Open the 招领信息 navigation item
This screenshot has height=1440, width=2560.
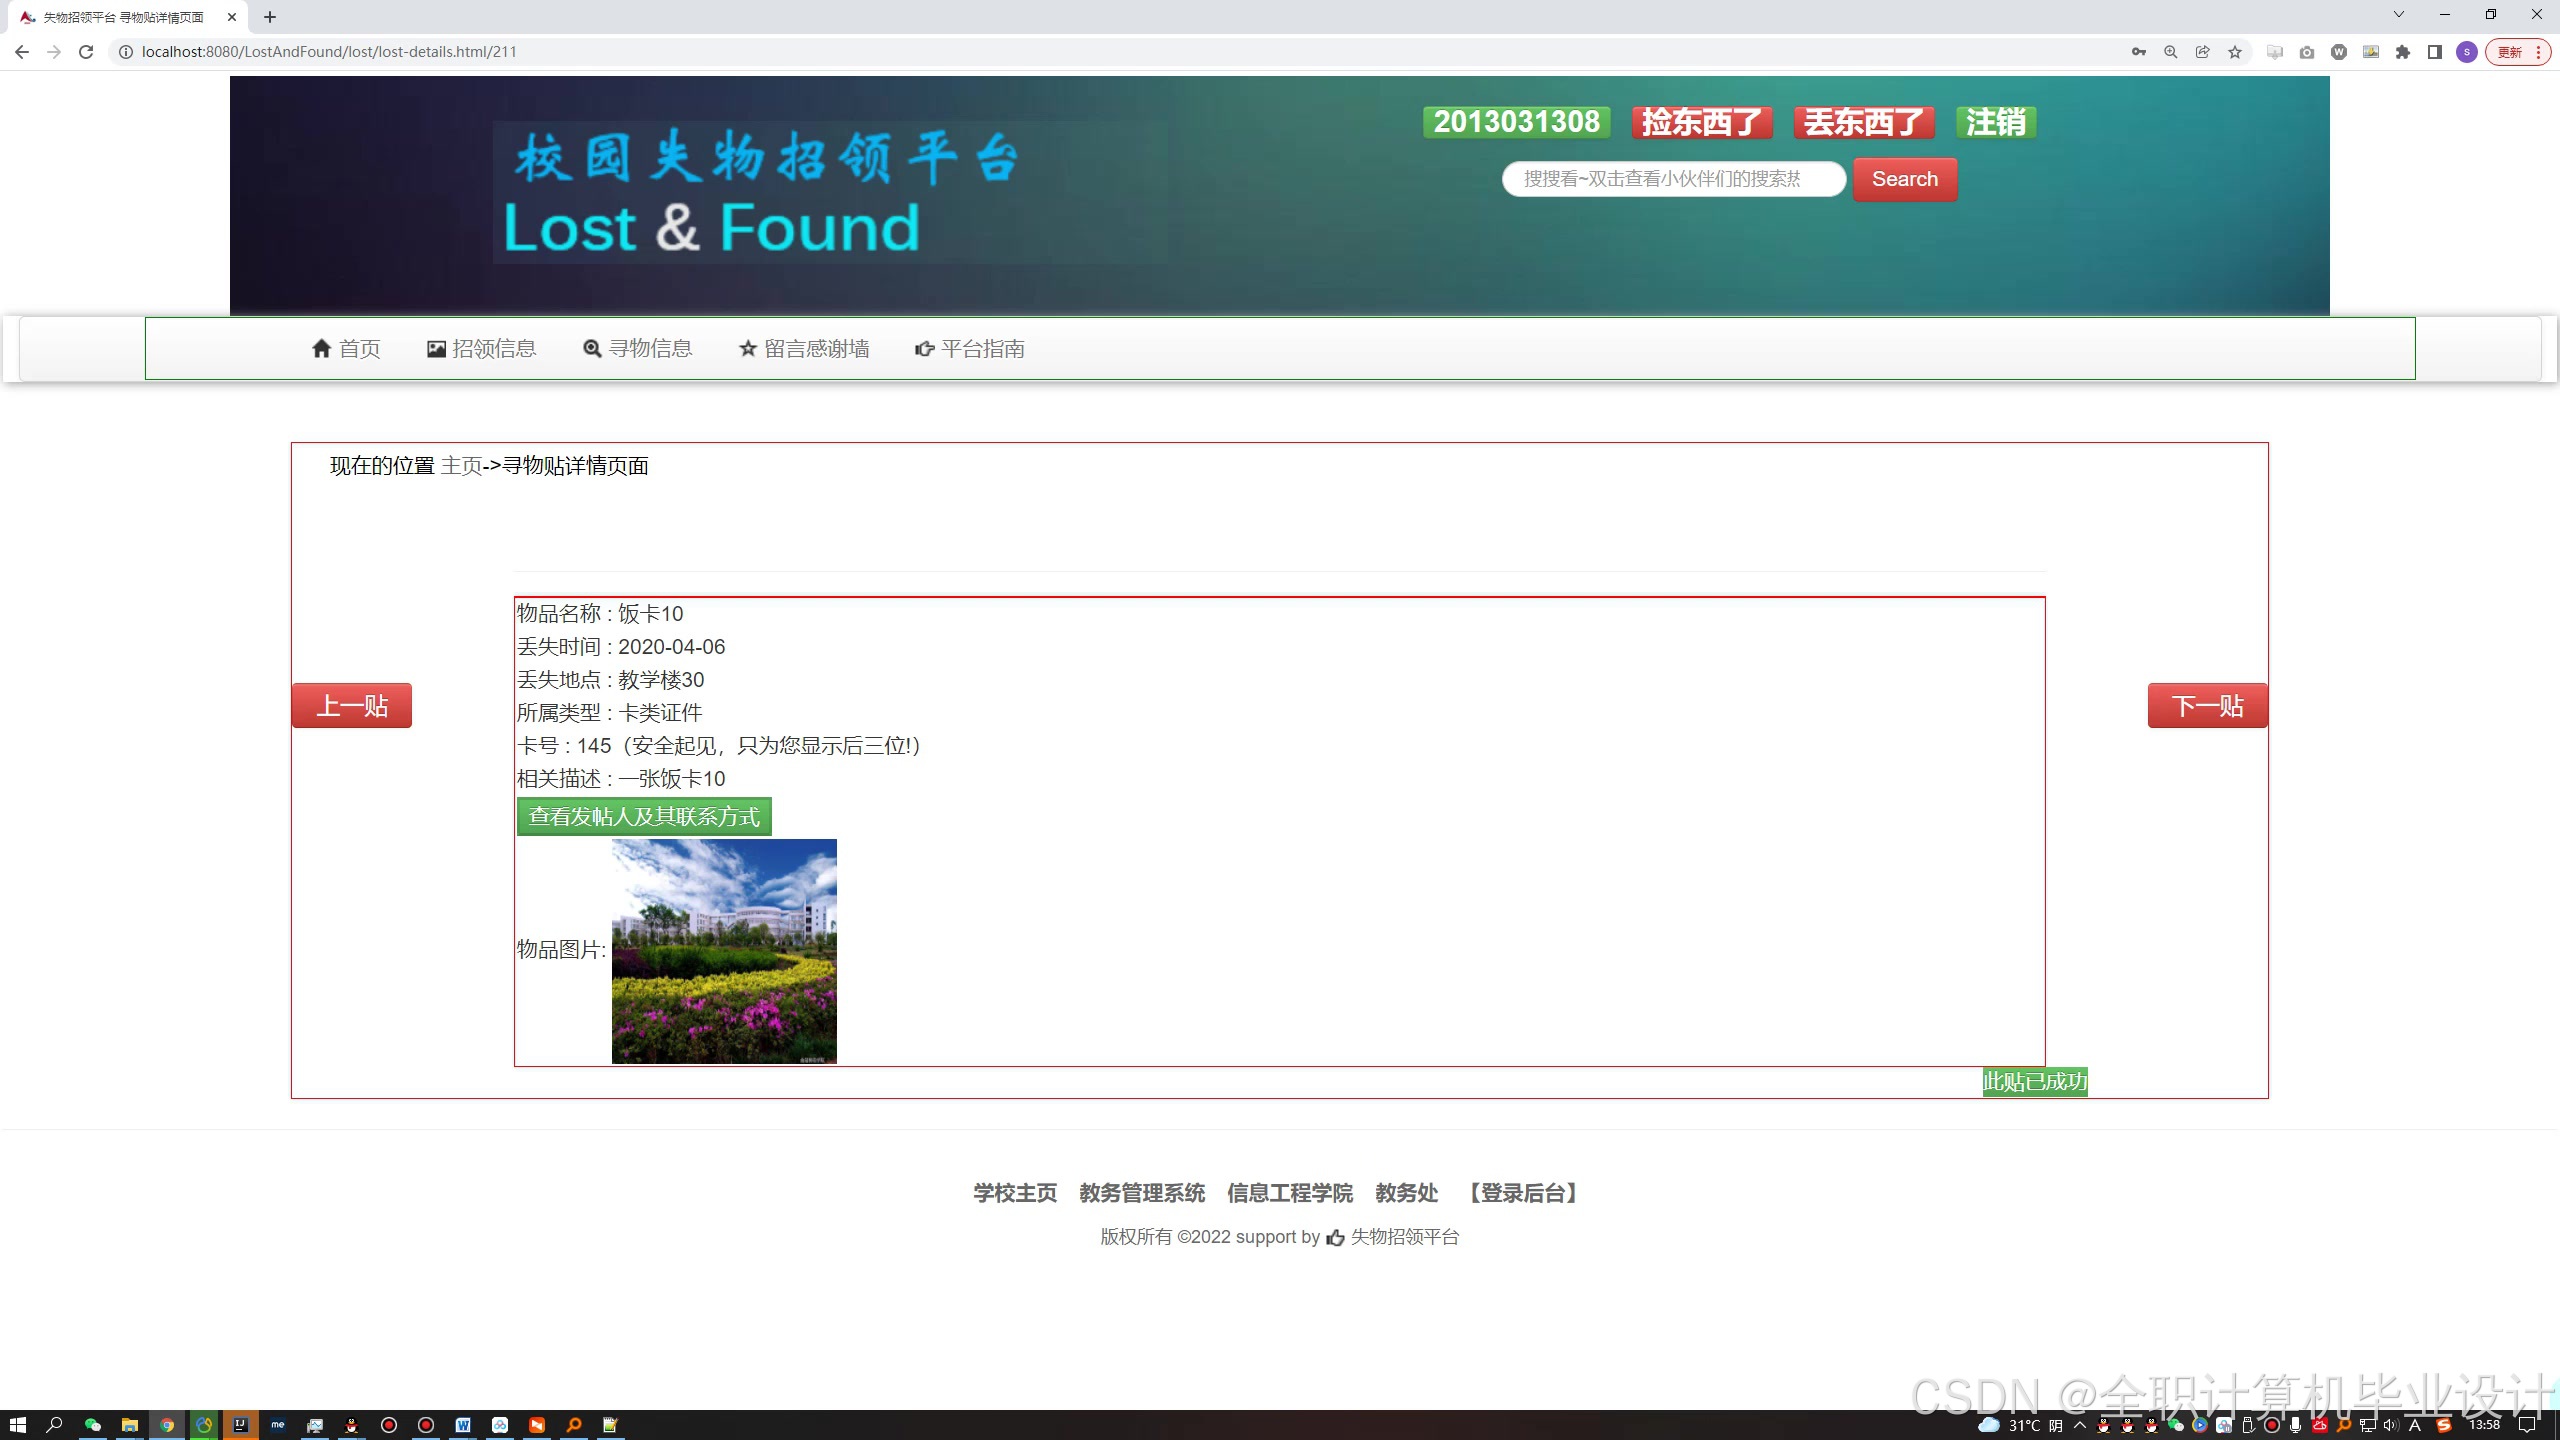[481, 349]
